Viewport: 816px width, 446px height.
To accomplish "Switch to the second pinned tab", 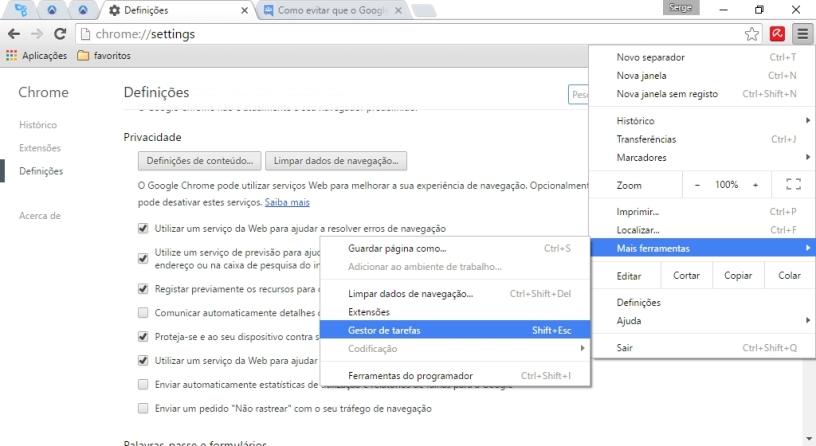I will pyautogui.click(x=52, y=10).
